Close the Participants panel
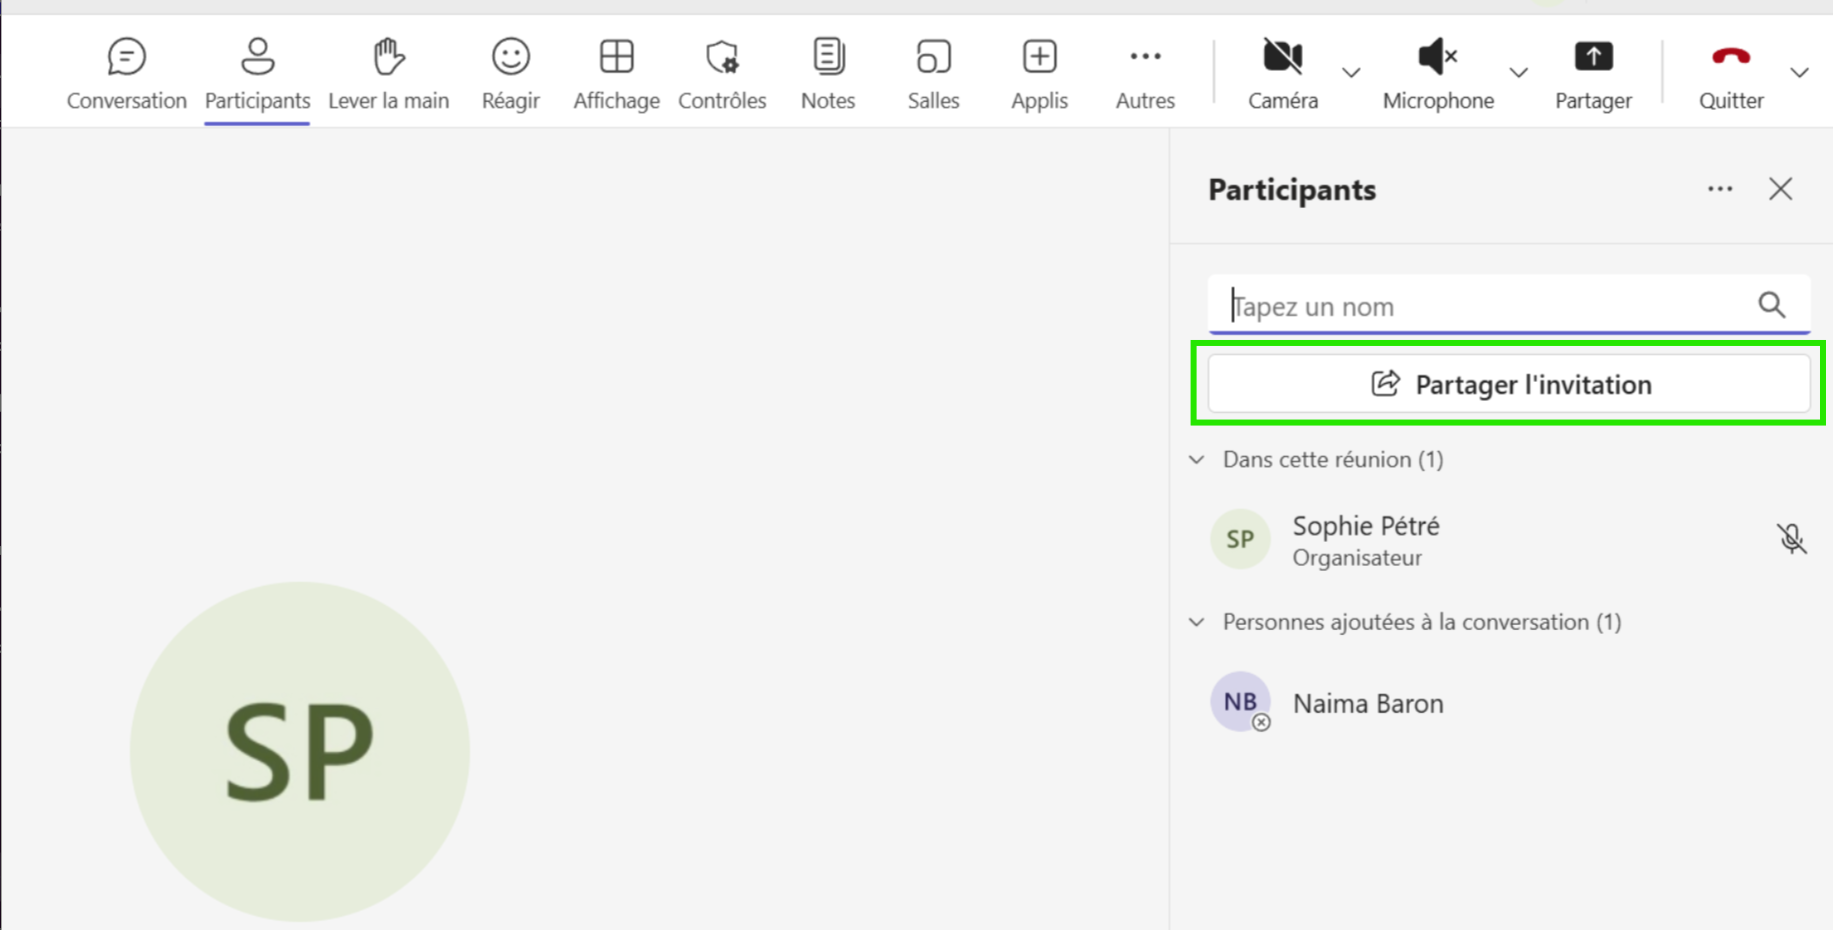The height and width of the screenshot is (930, 1833). coord(1780,189)
